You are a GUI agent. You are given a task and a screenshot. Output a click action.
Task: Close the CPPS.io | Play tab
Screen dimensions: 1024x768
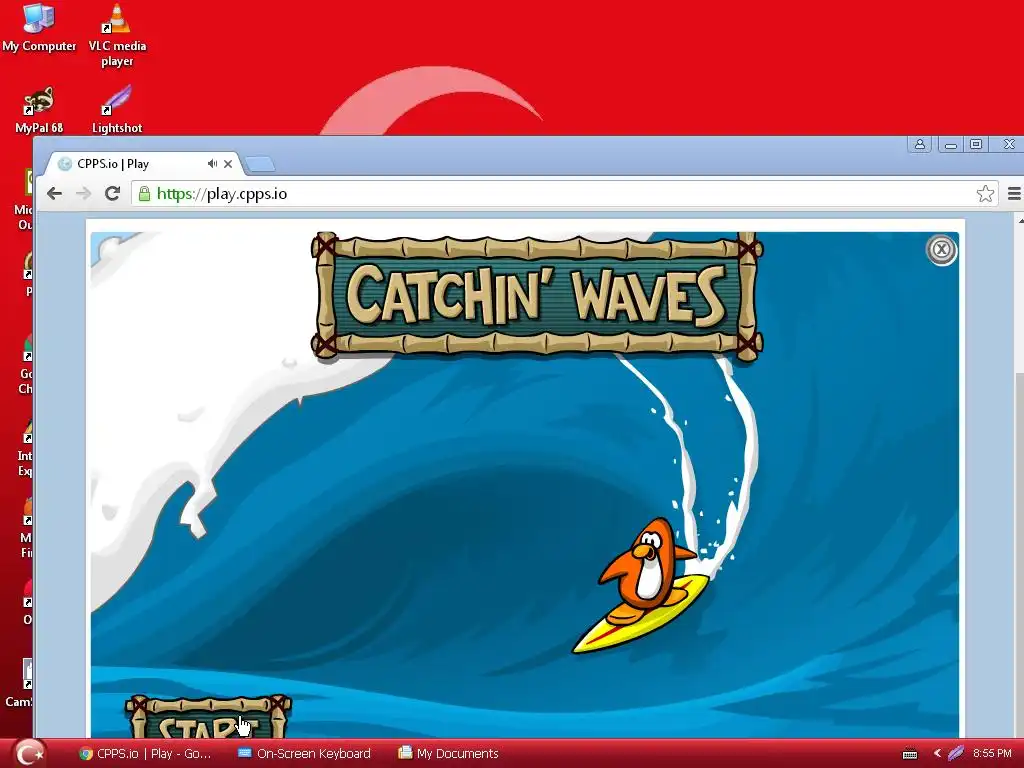coord(228,164)
